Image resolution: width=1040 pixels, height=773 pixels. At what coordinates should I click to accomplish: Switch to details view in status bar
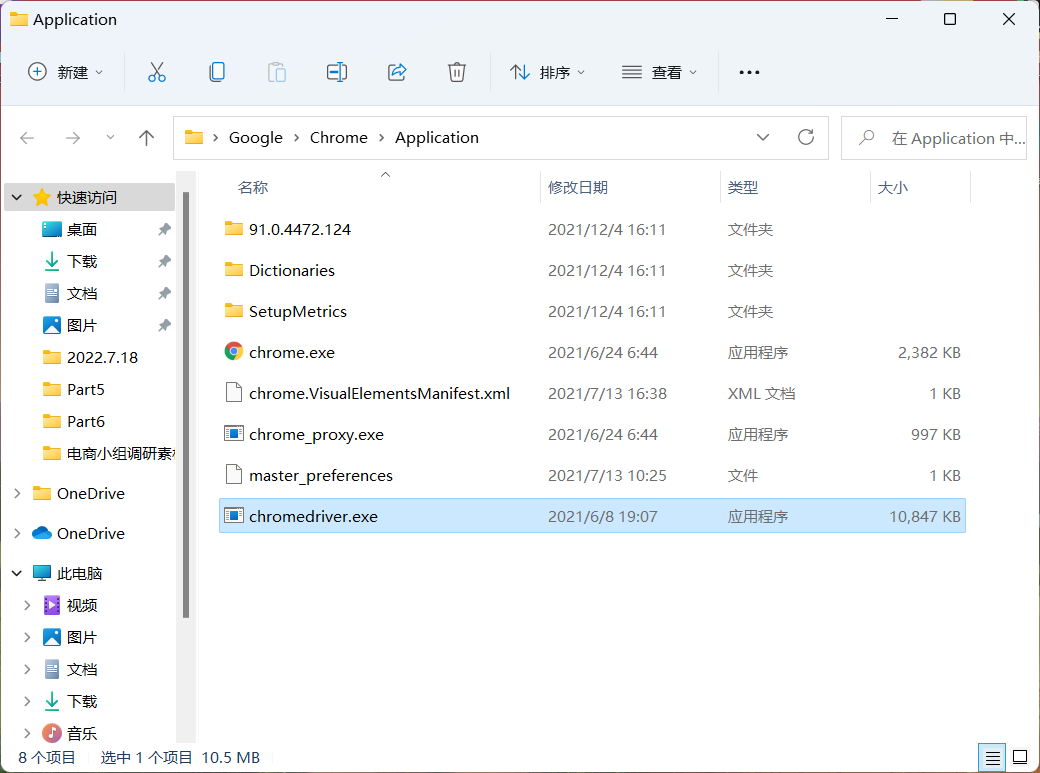(x=992, y=757)
